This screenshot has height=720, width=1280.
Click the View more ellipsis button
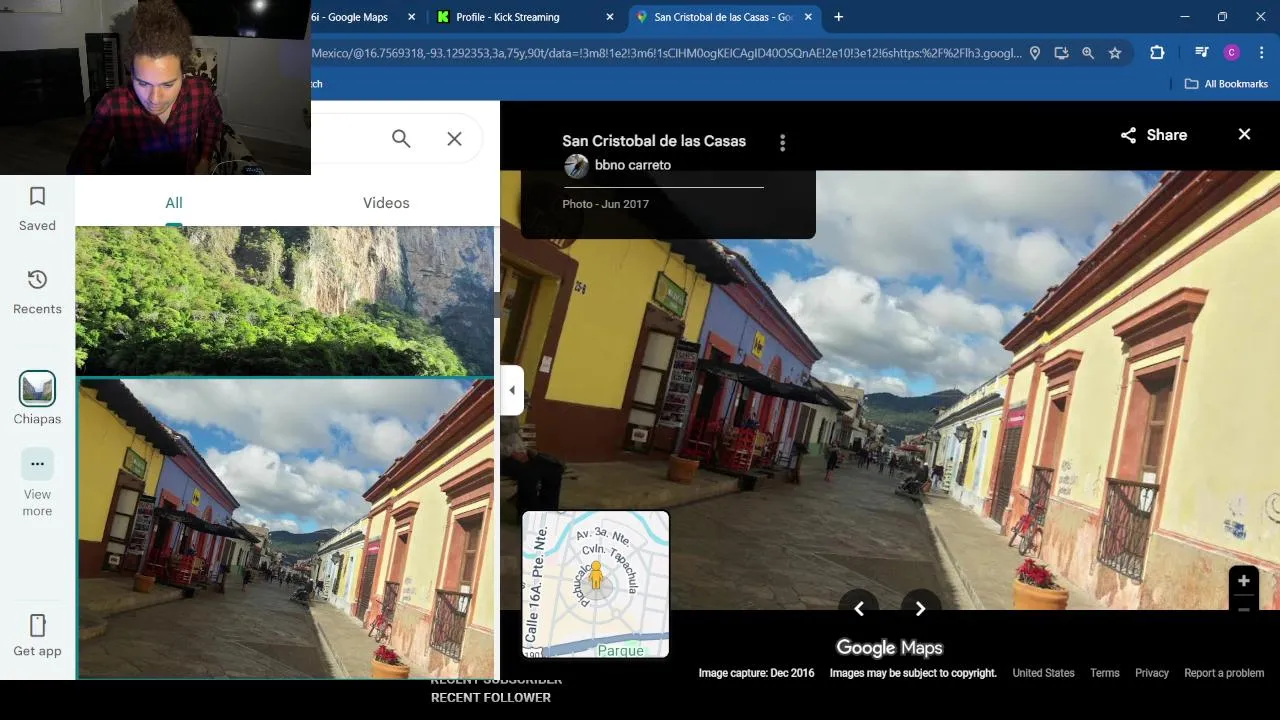click(37, 464)
